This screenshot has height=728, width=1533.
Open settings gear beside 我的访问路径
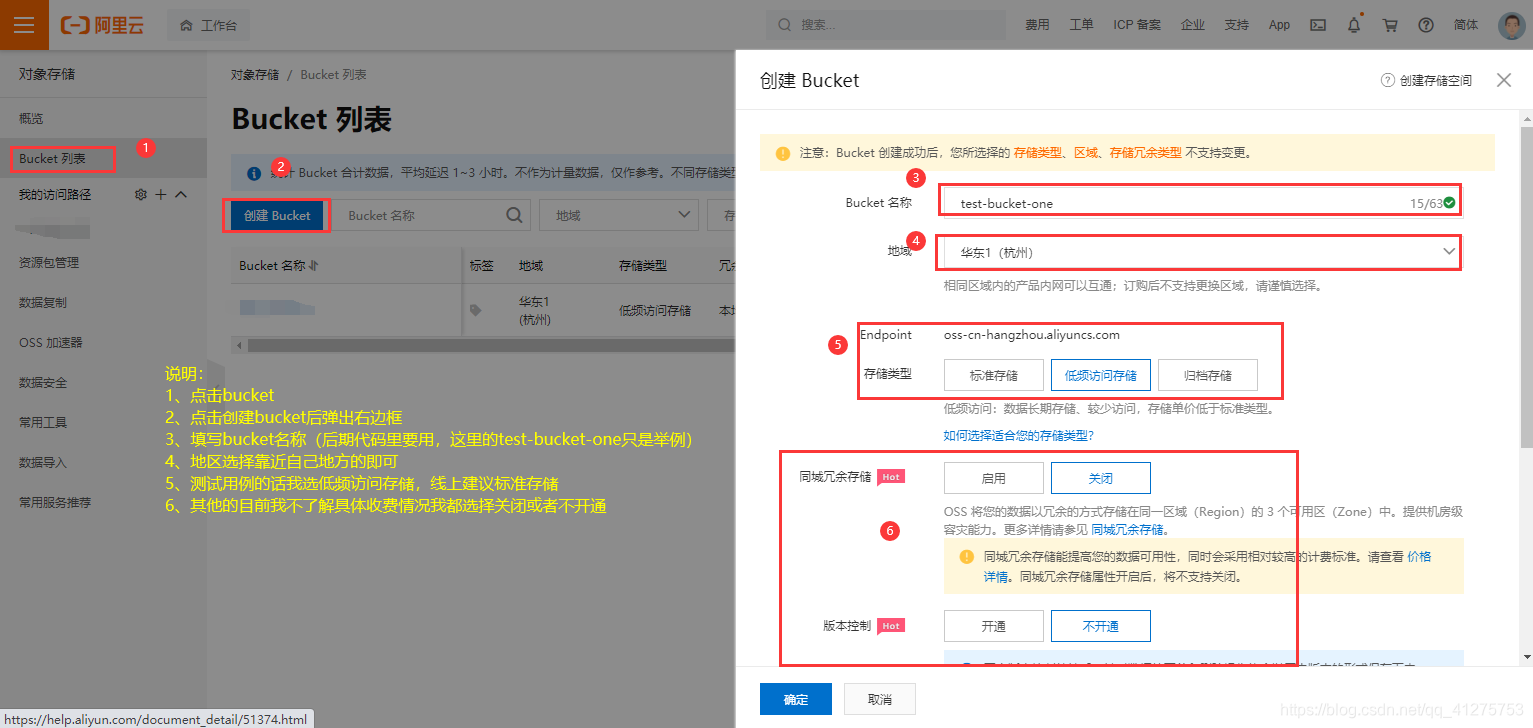tap(141, 194)
